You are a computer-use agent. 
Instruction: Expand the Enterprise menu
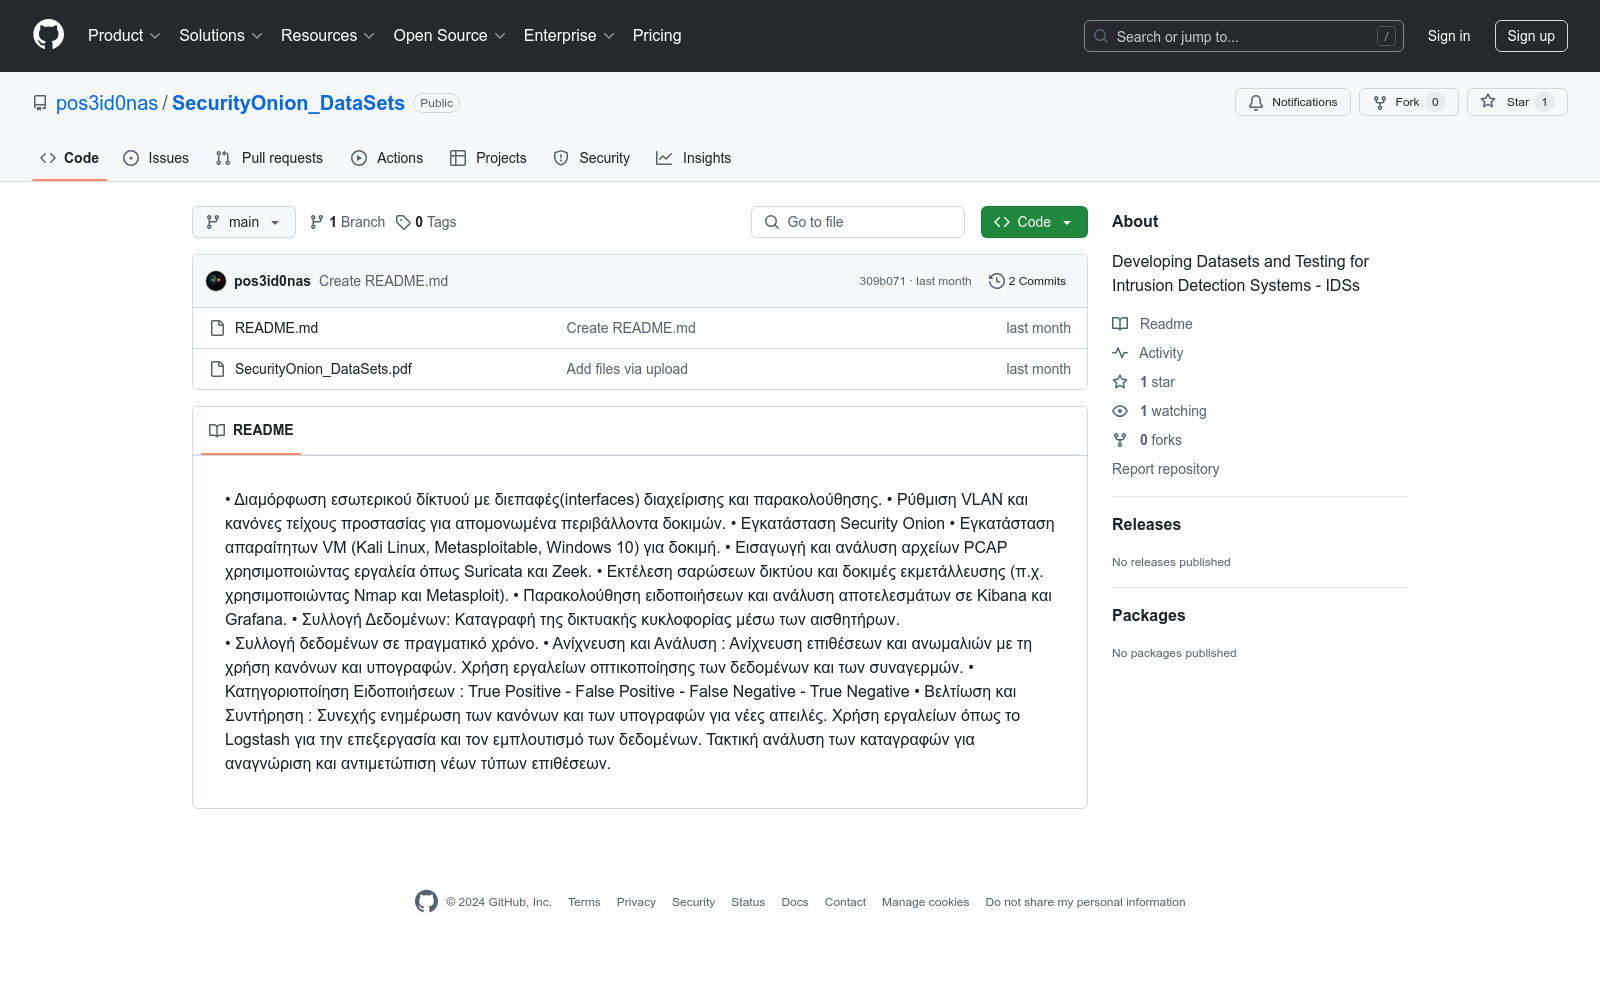[x=569, y=36]
